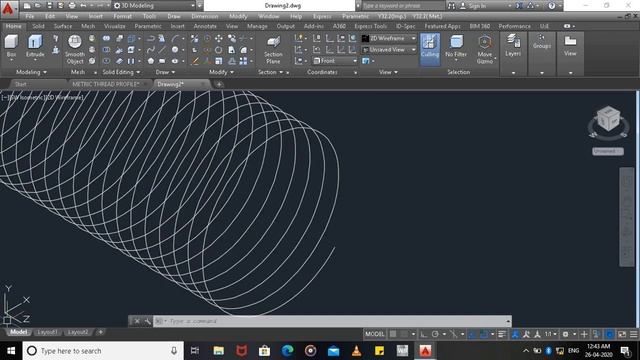640x360 pixels.
Task: Click Windows search box on taskbar
Action: [103, 351]
